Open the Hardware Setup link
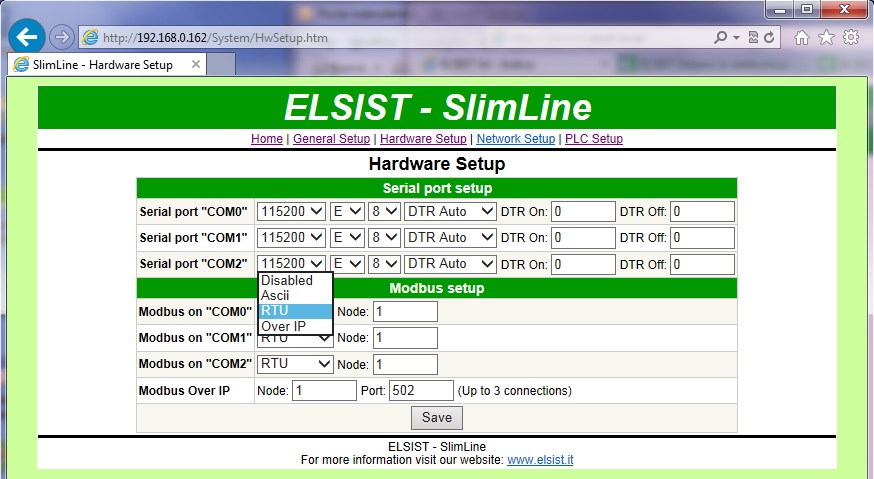The height and width of the screenshot is (479, 874). (423, 139)
